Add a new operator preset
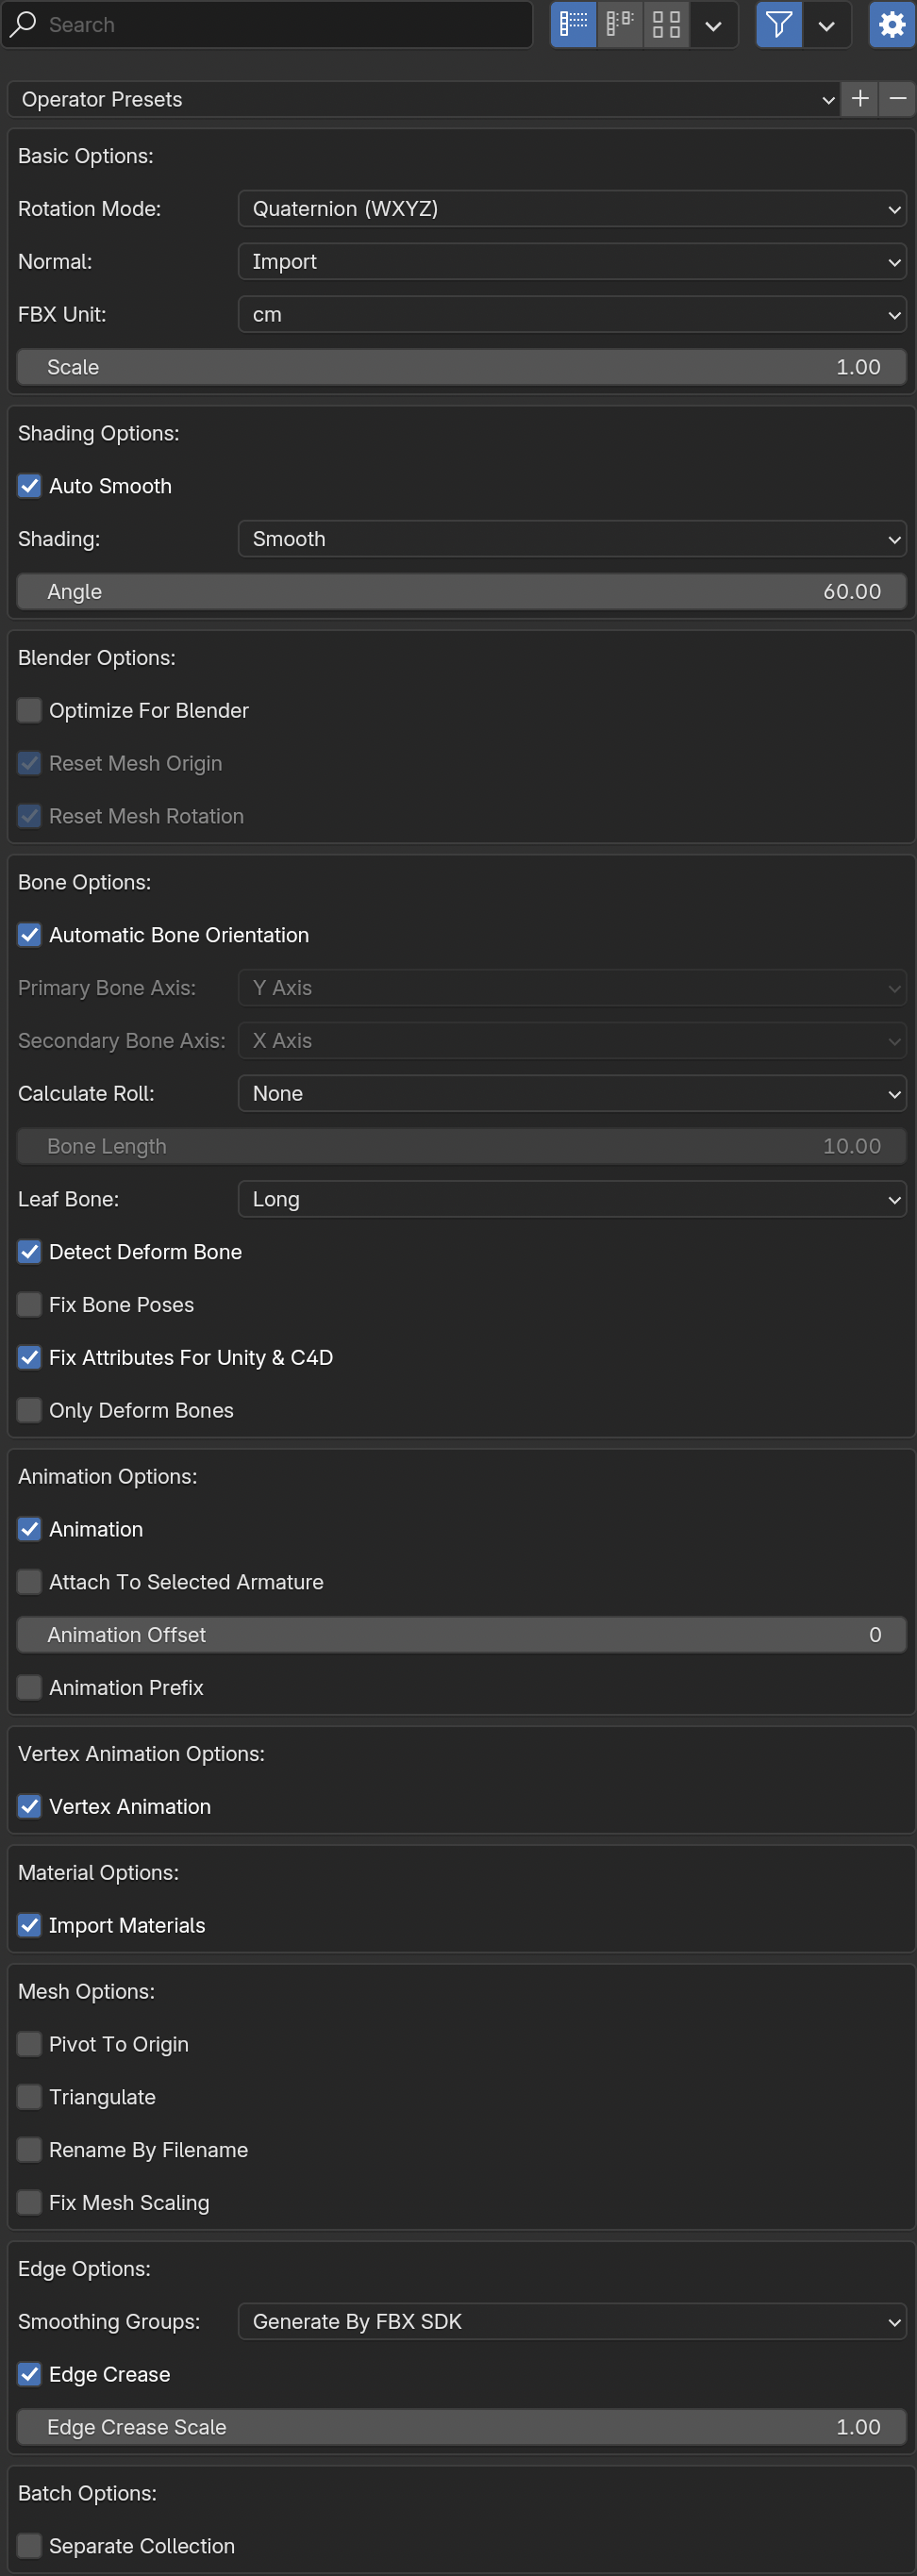This screenshot has height=2576, width=917. click(x=860, y=99)
